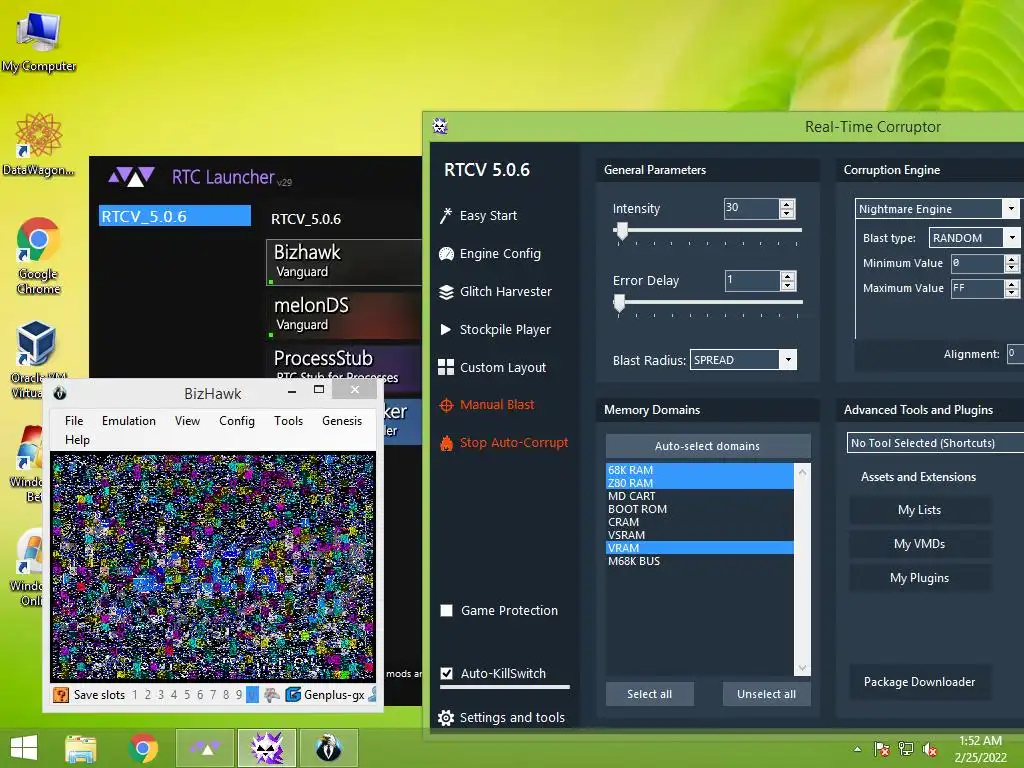
Task: Click the Error Delay slider thumb
Action: click(x=620, y=303)
